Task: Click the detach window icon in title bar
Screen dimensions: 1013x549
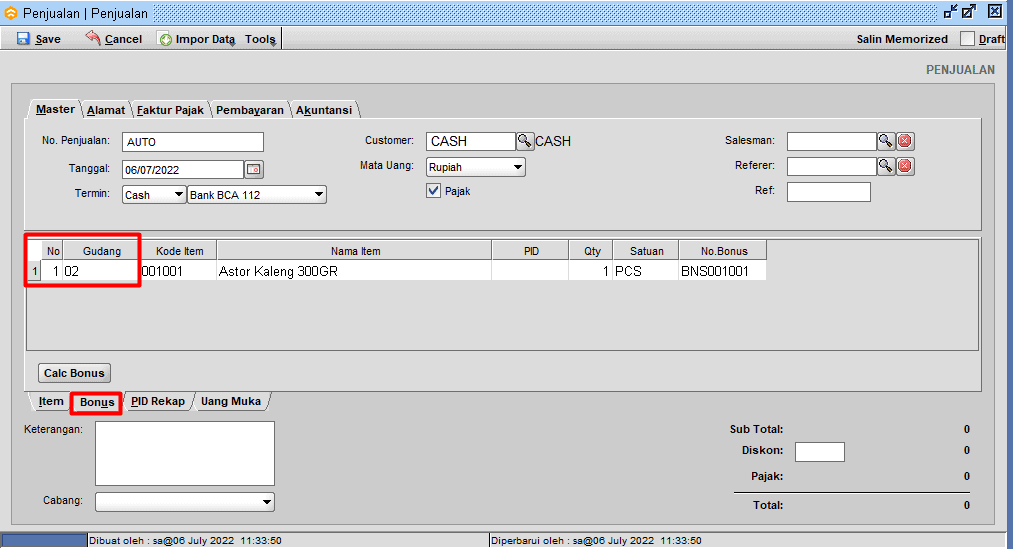Action: tap(950, 12)
